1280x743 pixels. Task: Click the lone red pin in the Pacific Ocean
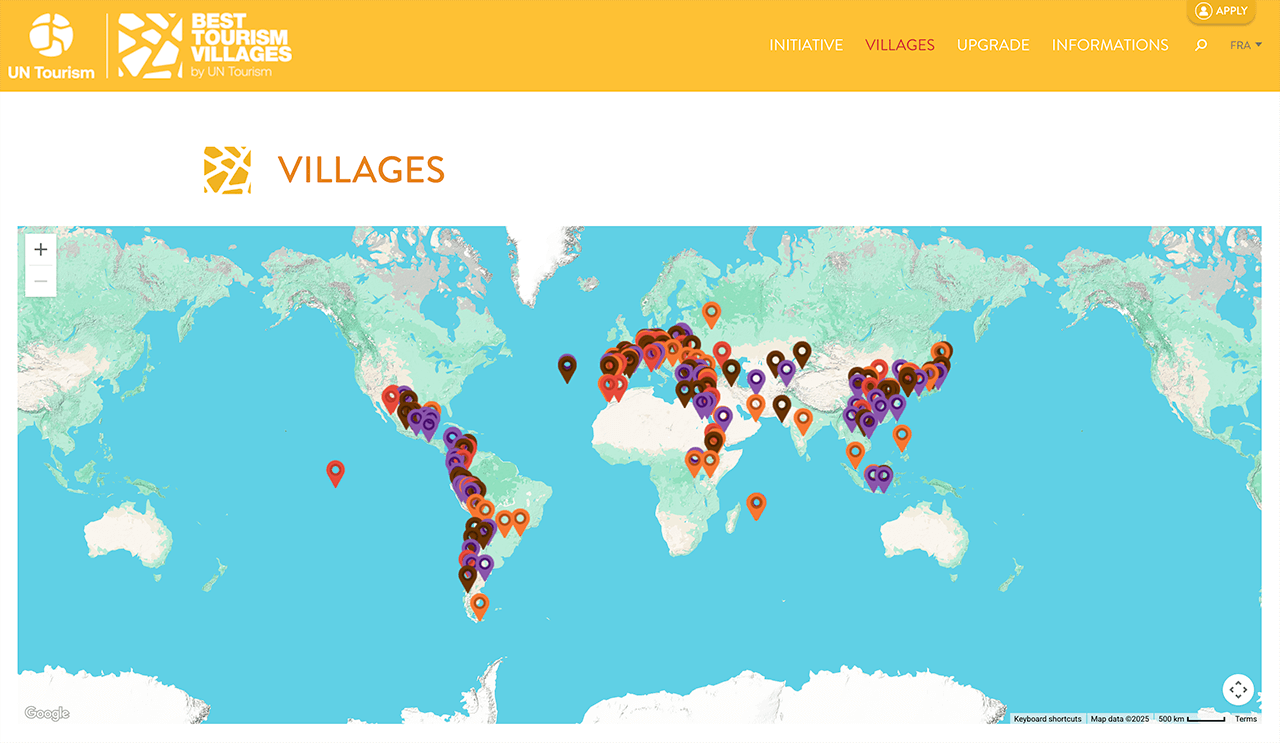pyautogui.click(x=335, y=472)
